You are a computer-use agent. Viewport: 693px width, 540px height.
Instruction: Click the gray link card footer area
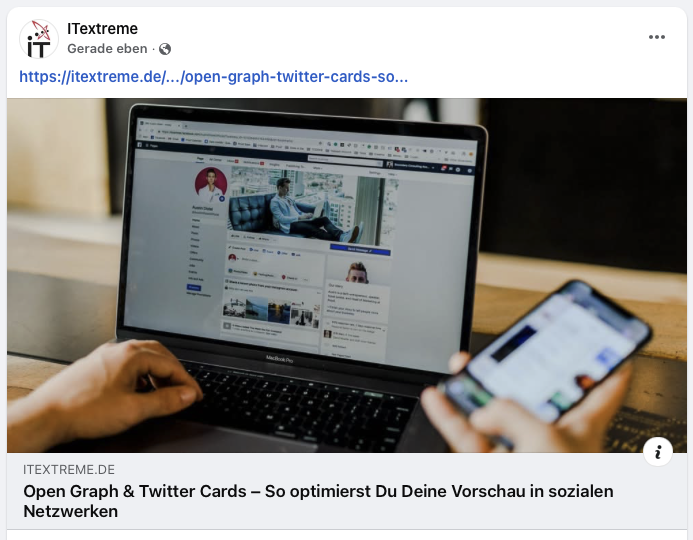click(347, 491)
